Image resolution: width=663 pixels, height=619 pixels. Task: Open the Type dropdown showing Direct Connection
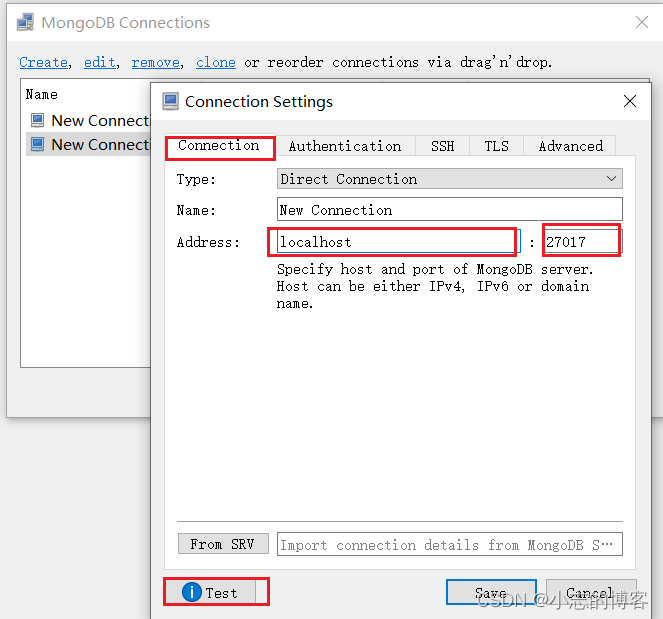pos(449,179)
